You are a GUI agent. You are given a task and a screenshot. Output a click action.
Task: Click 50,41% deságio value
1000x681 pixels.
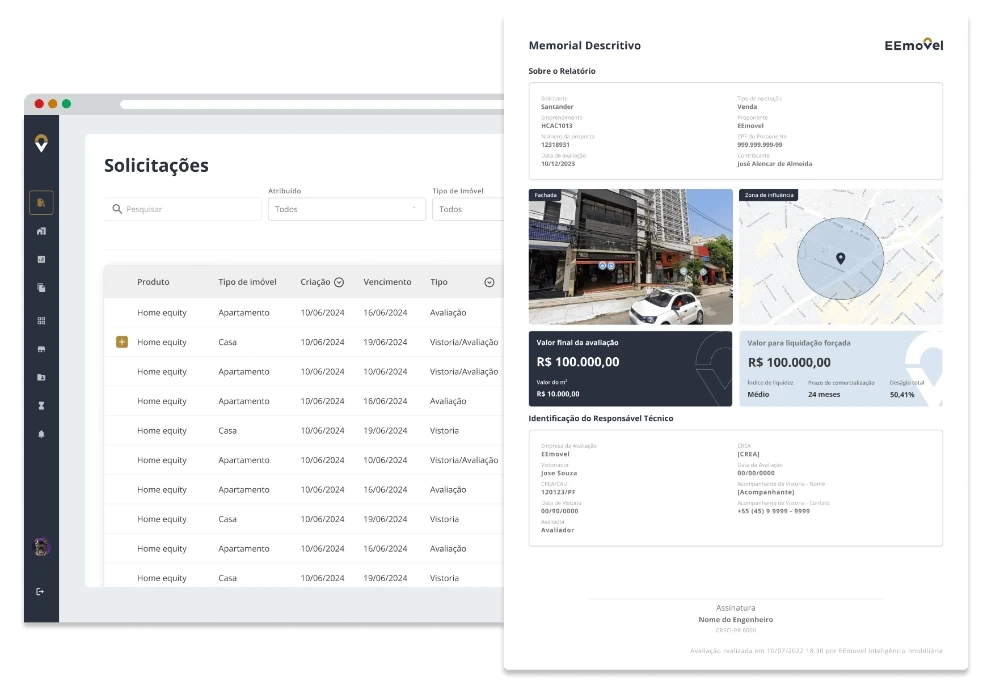(x=902, y=395)
